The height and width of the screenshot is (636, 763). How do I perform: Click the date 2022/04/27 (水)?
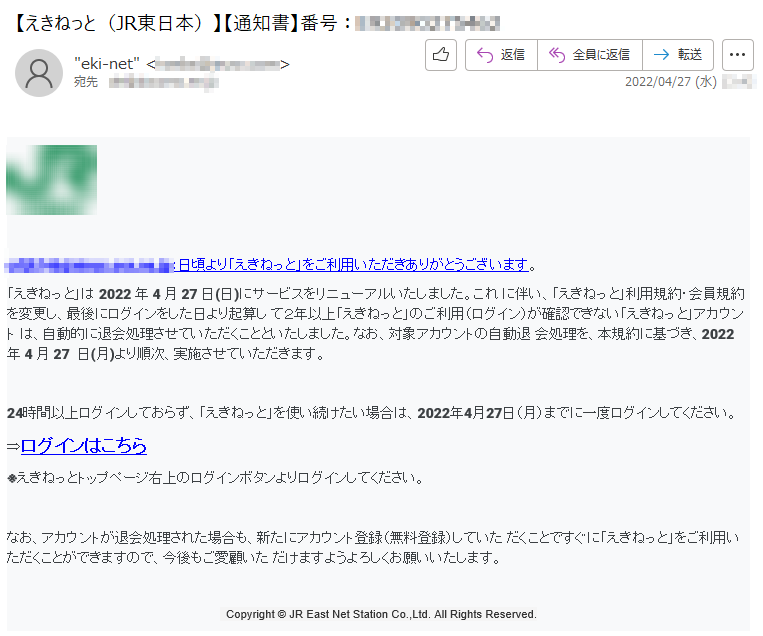pos(671,81)
